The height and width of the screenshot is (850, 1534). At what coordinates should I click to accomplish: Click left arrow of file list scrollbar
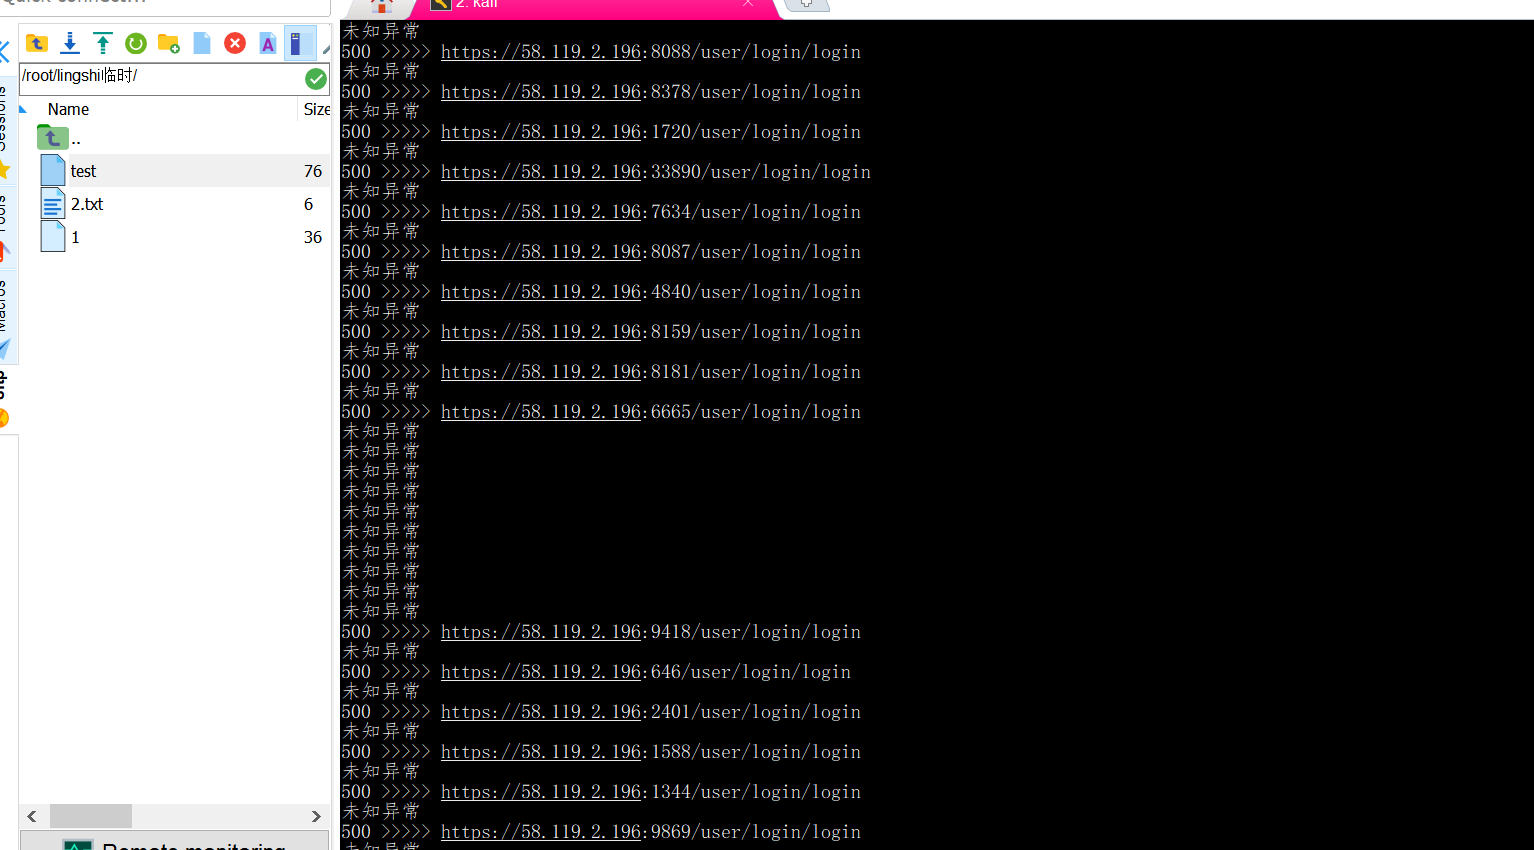coord(32,816)
